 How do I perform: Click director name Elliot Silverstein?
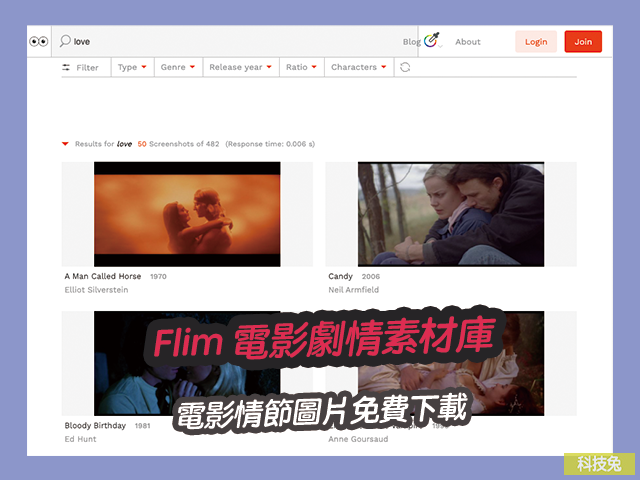[x=96, y=290]
